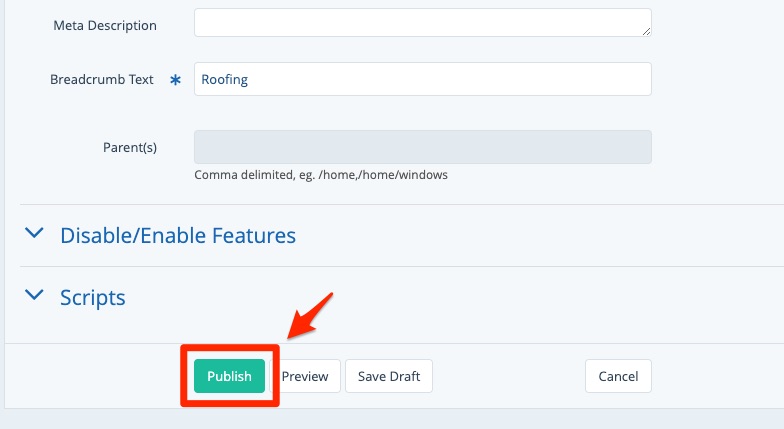The height and width of the screenshot is (429, 784).
Task: Expand the Scripts section chevron
Action: coord(35,296)
